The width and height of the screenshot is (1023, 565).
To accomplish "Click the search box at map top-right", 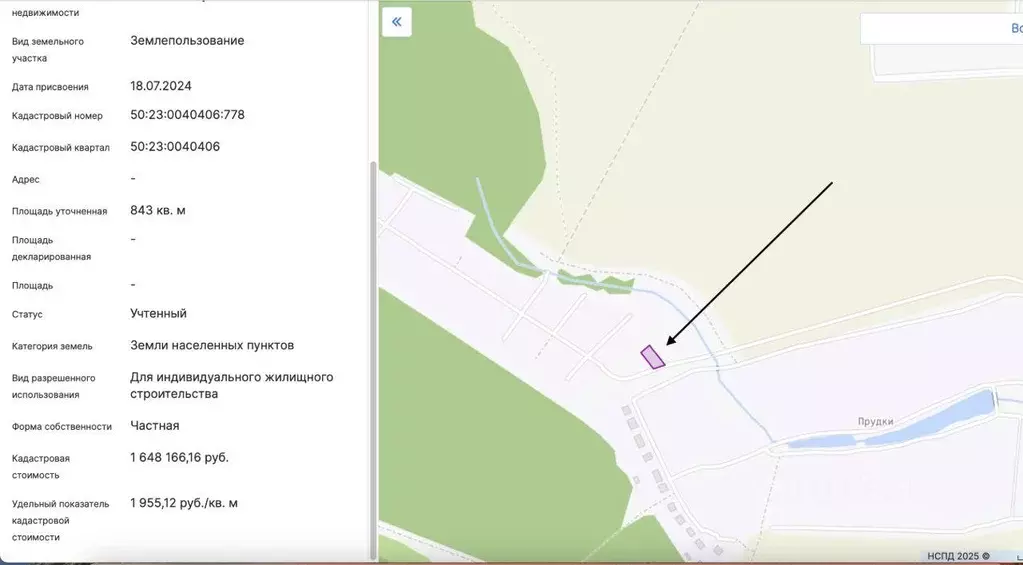I will click(x=941, y=29).
